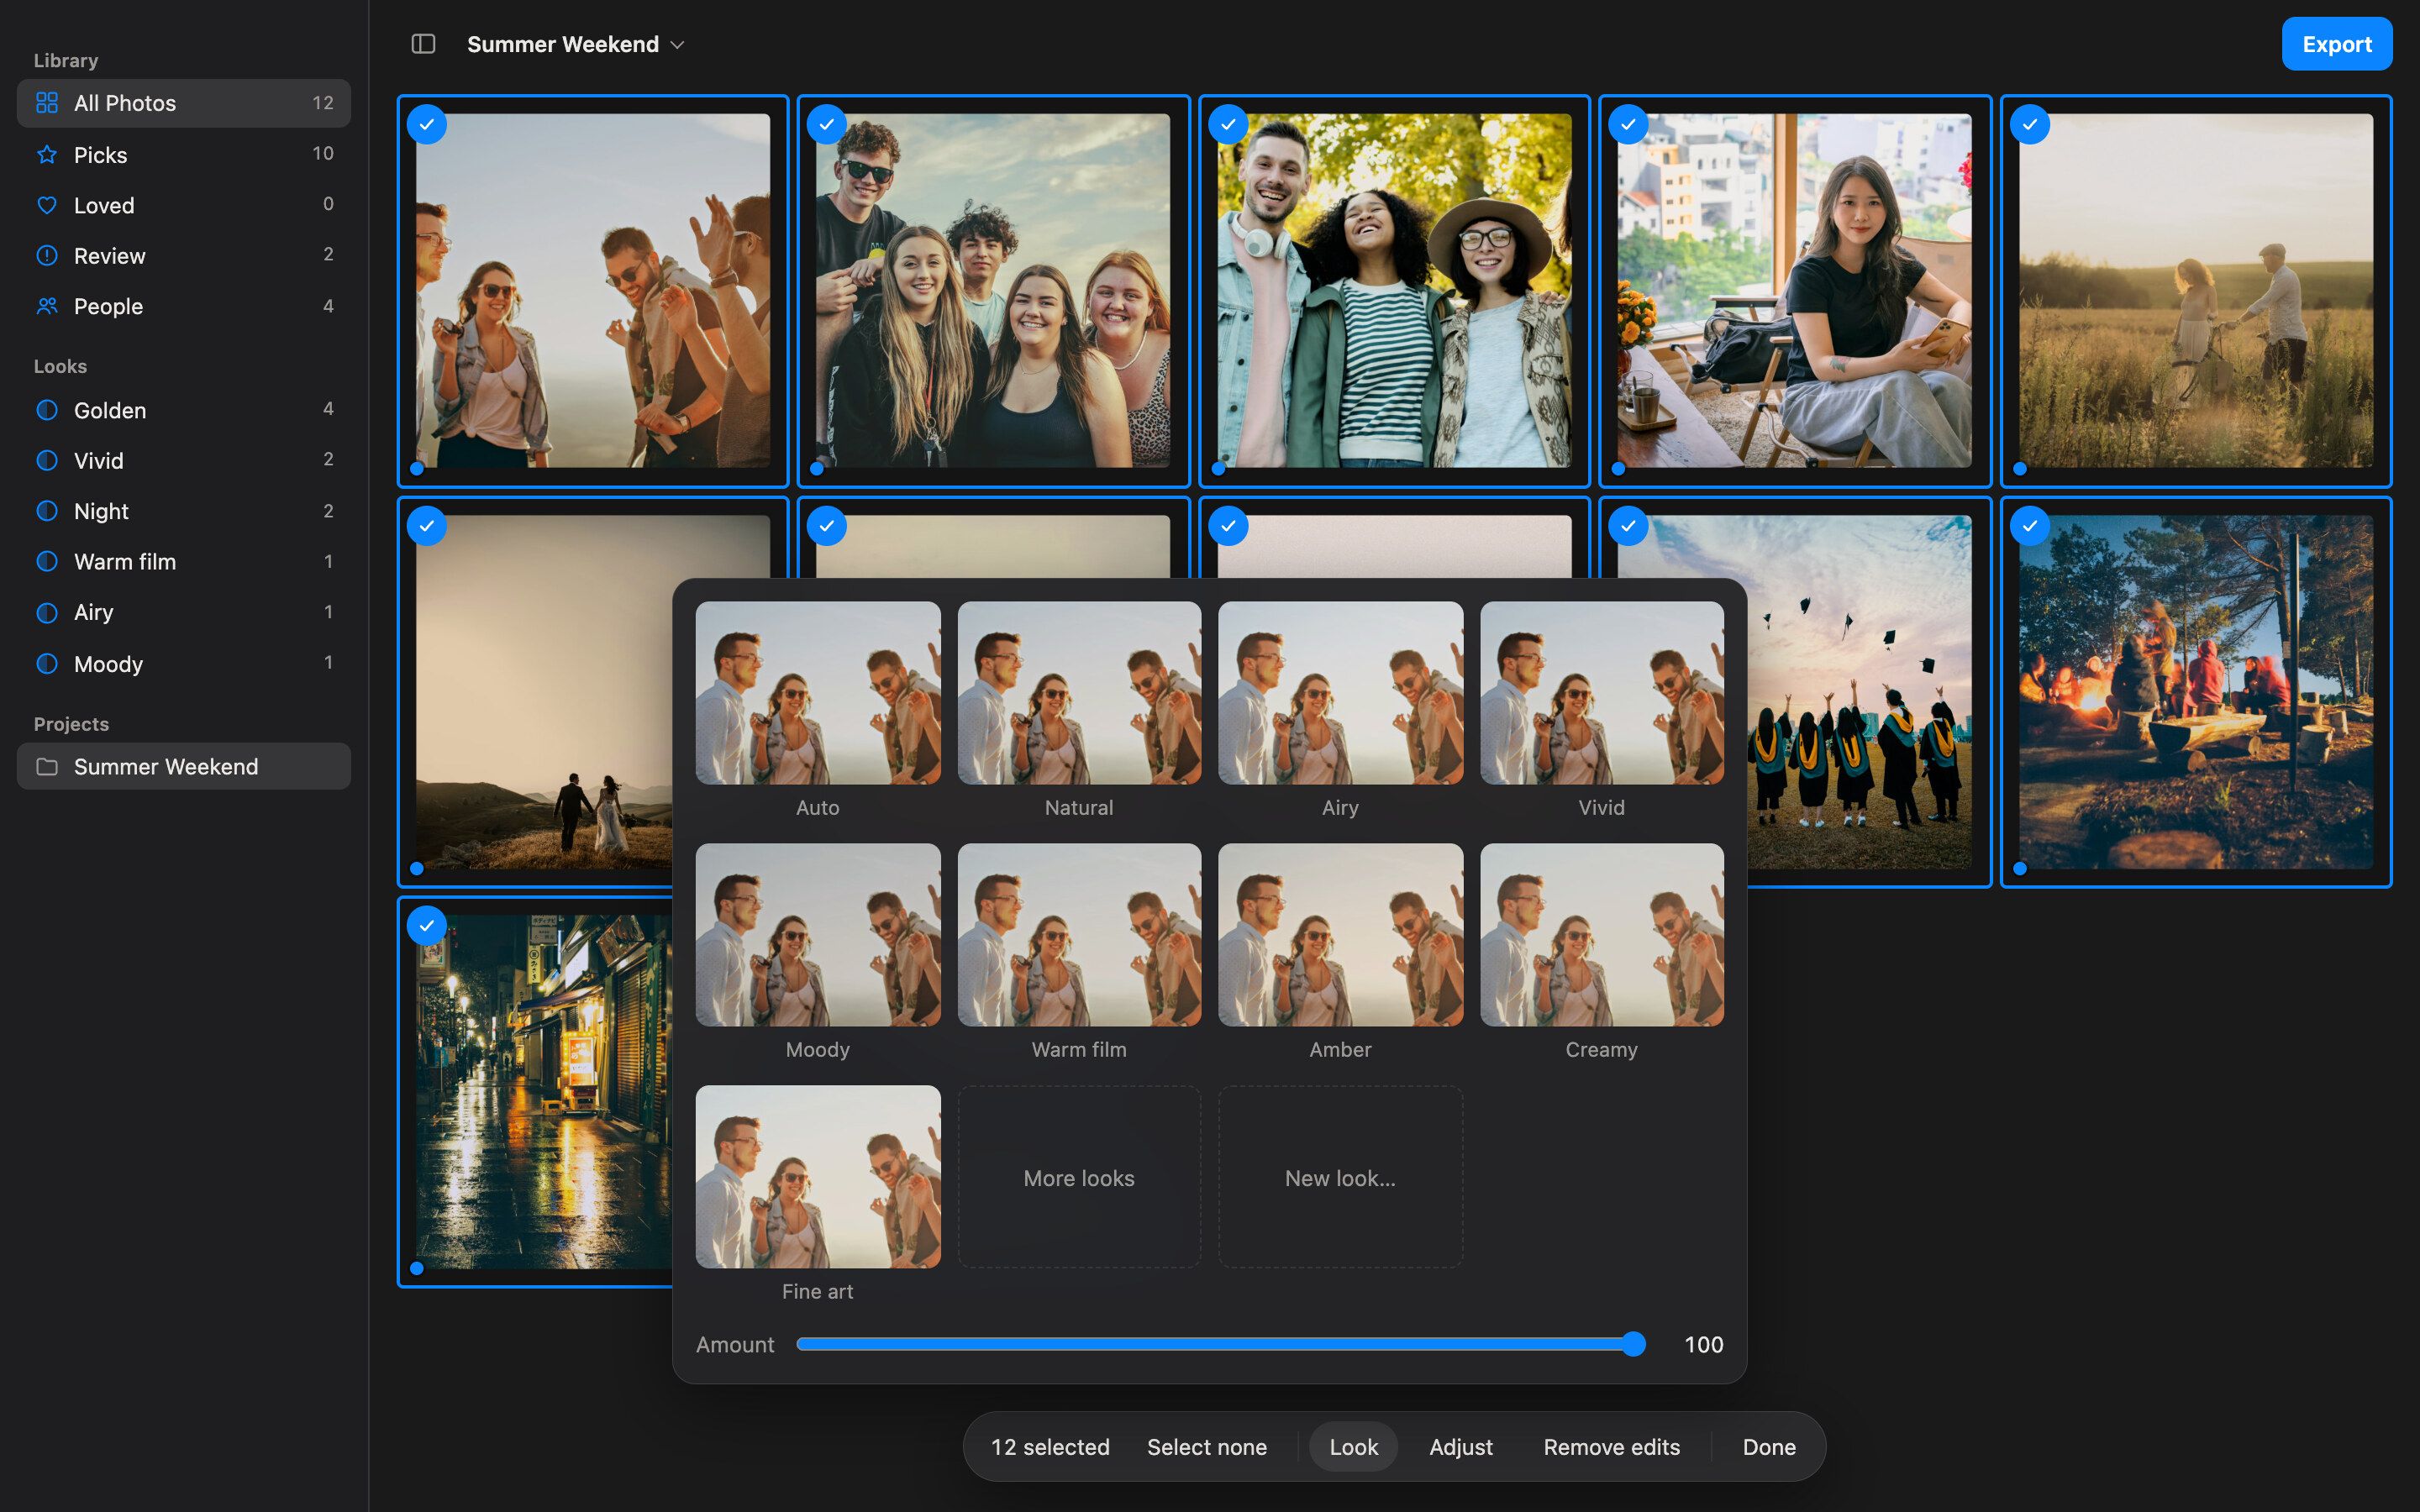
Task: Apply the Airy look preset thumbnail
Action: (1340, 692)
